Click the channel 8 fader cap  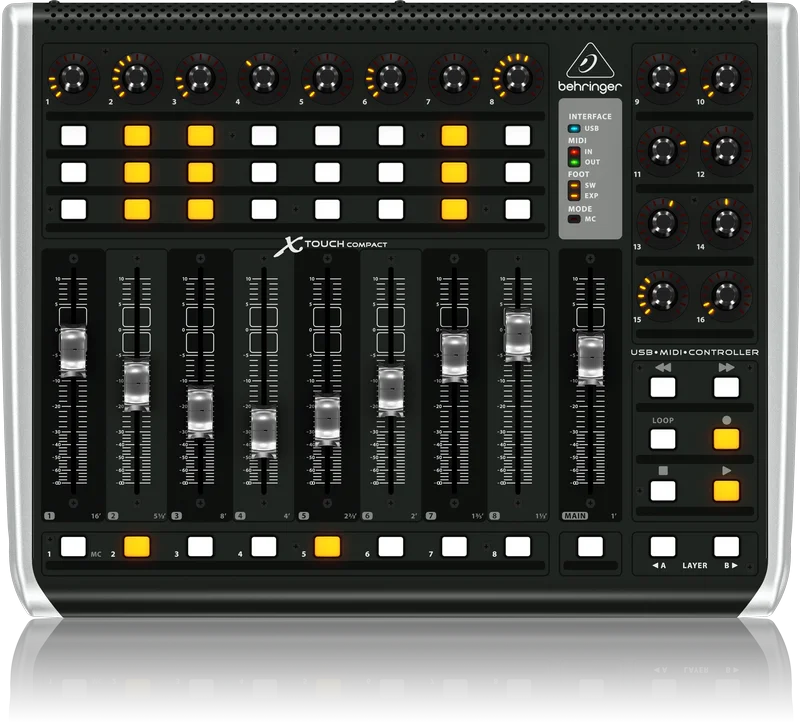517,334
